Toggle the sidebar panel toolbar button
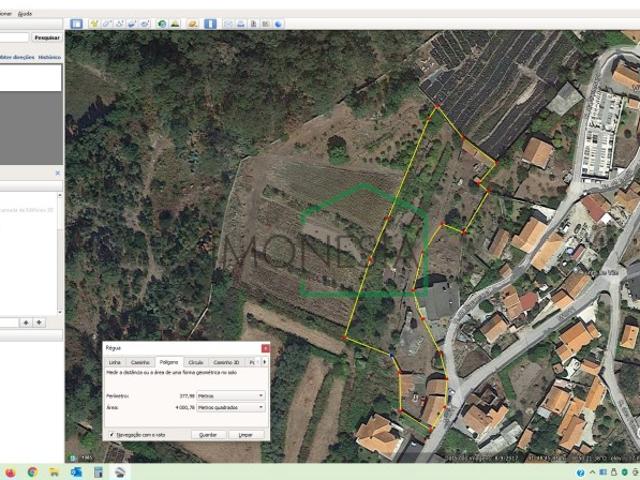The width and height of the screenshot is (640, 480). (77, 23)
